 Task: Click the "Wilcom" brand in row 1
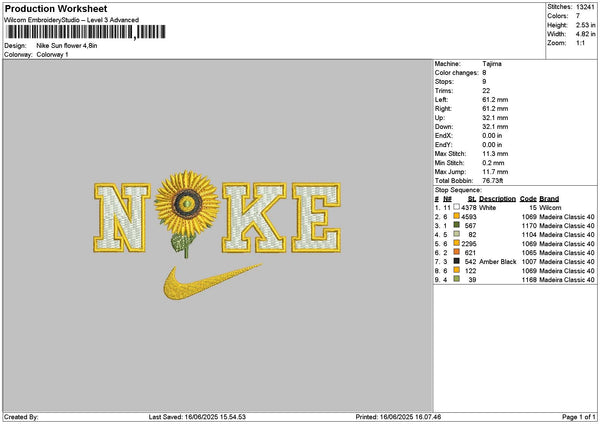pos(550,208)
